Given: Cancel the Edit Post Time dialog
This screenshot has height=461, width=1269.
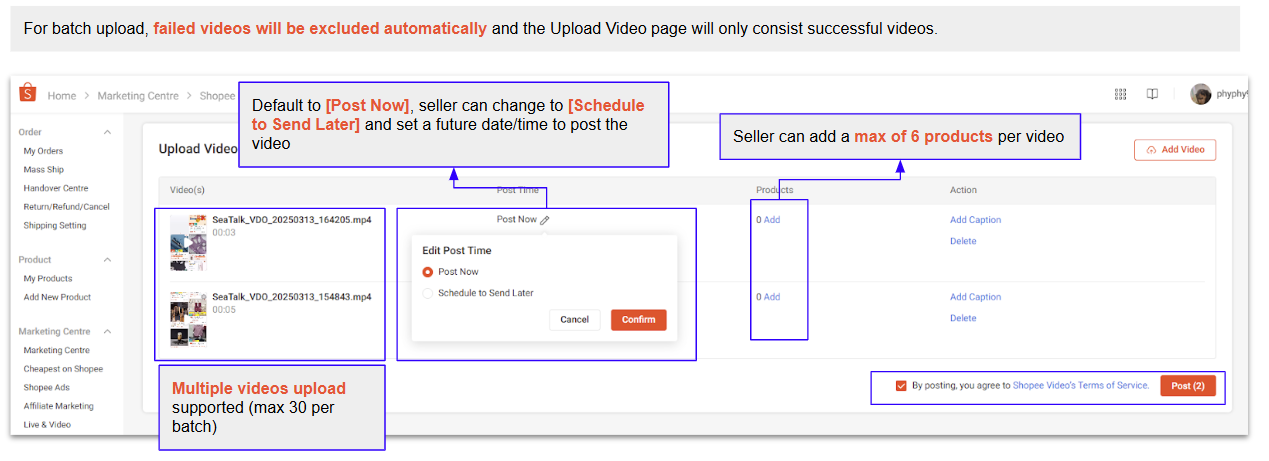Looking at the screenshot, I should click(x=574, y=320).
